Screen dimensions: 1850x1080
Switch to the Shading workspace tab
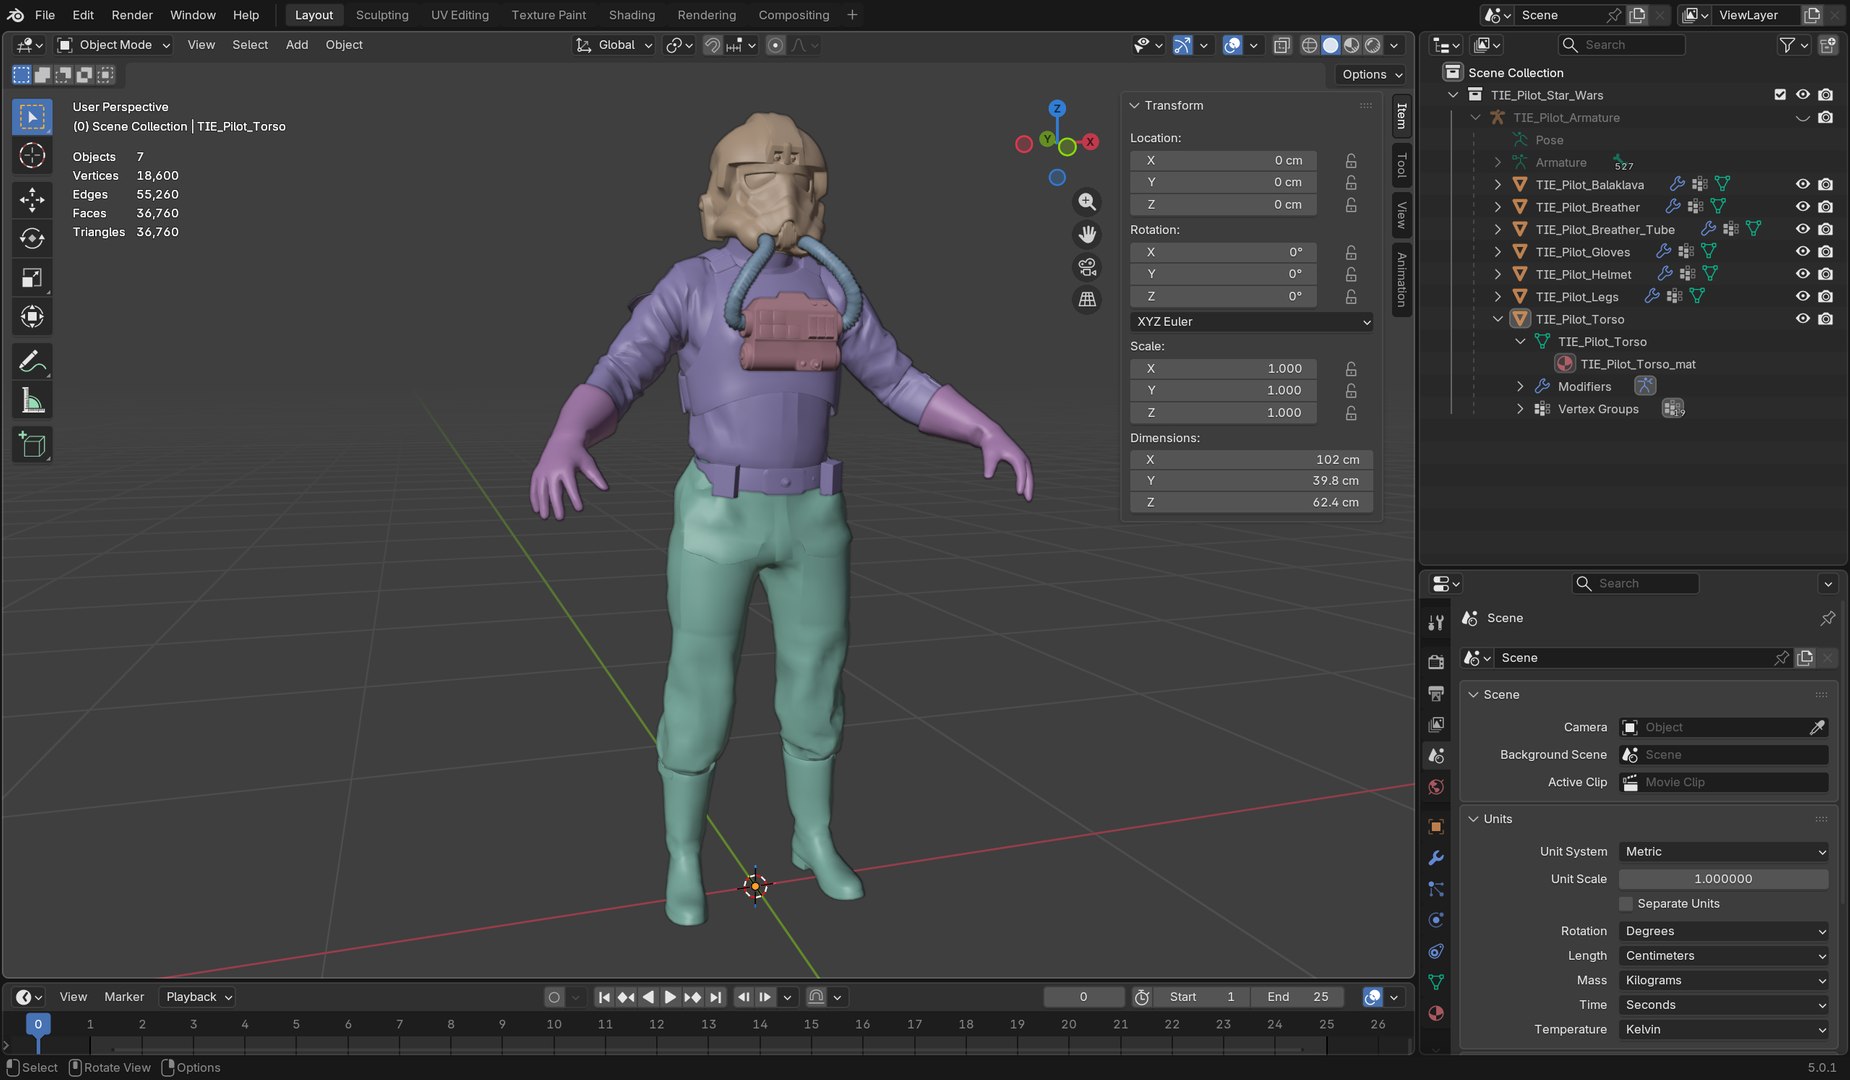click(632, 15)
